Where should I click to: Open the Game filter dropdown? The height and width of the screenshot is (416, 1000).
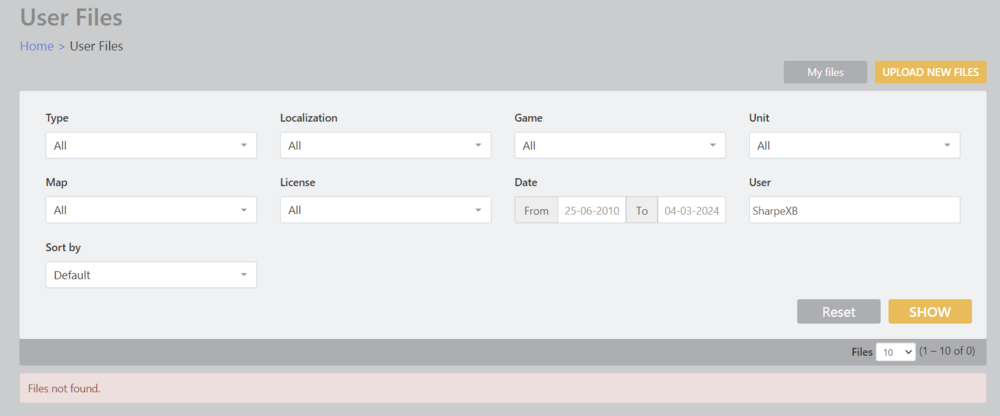coord(619,146)
